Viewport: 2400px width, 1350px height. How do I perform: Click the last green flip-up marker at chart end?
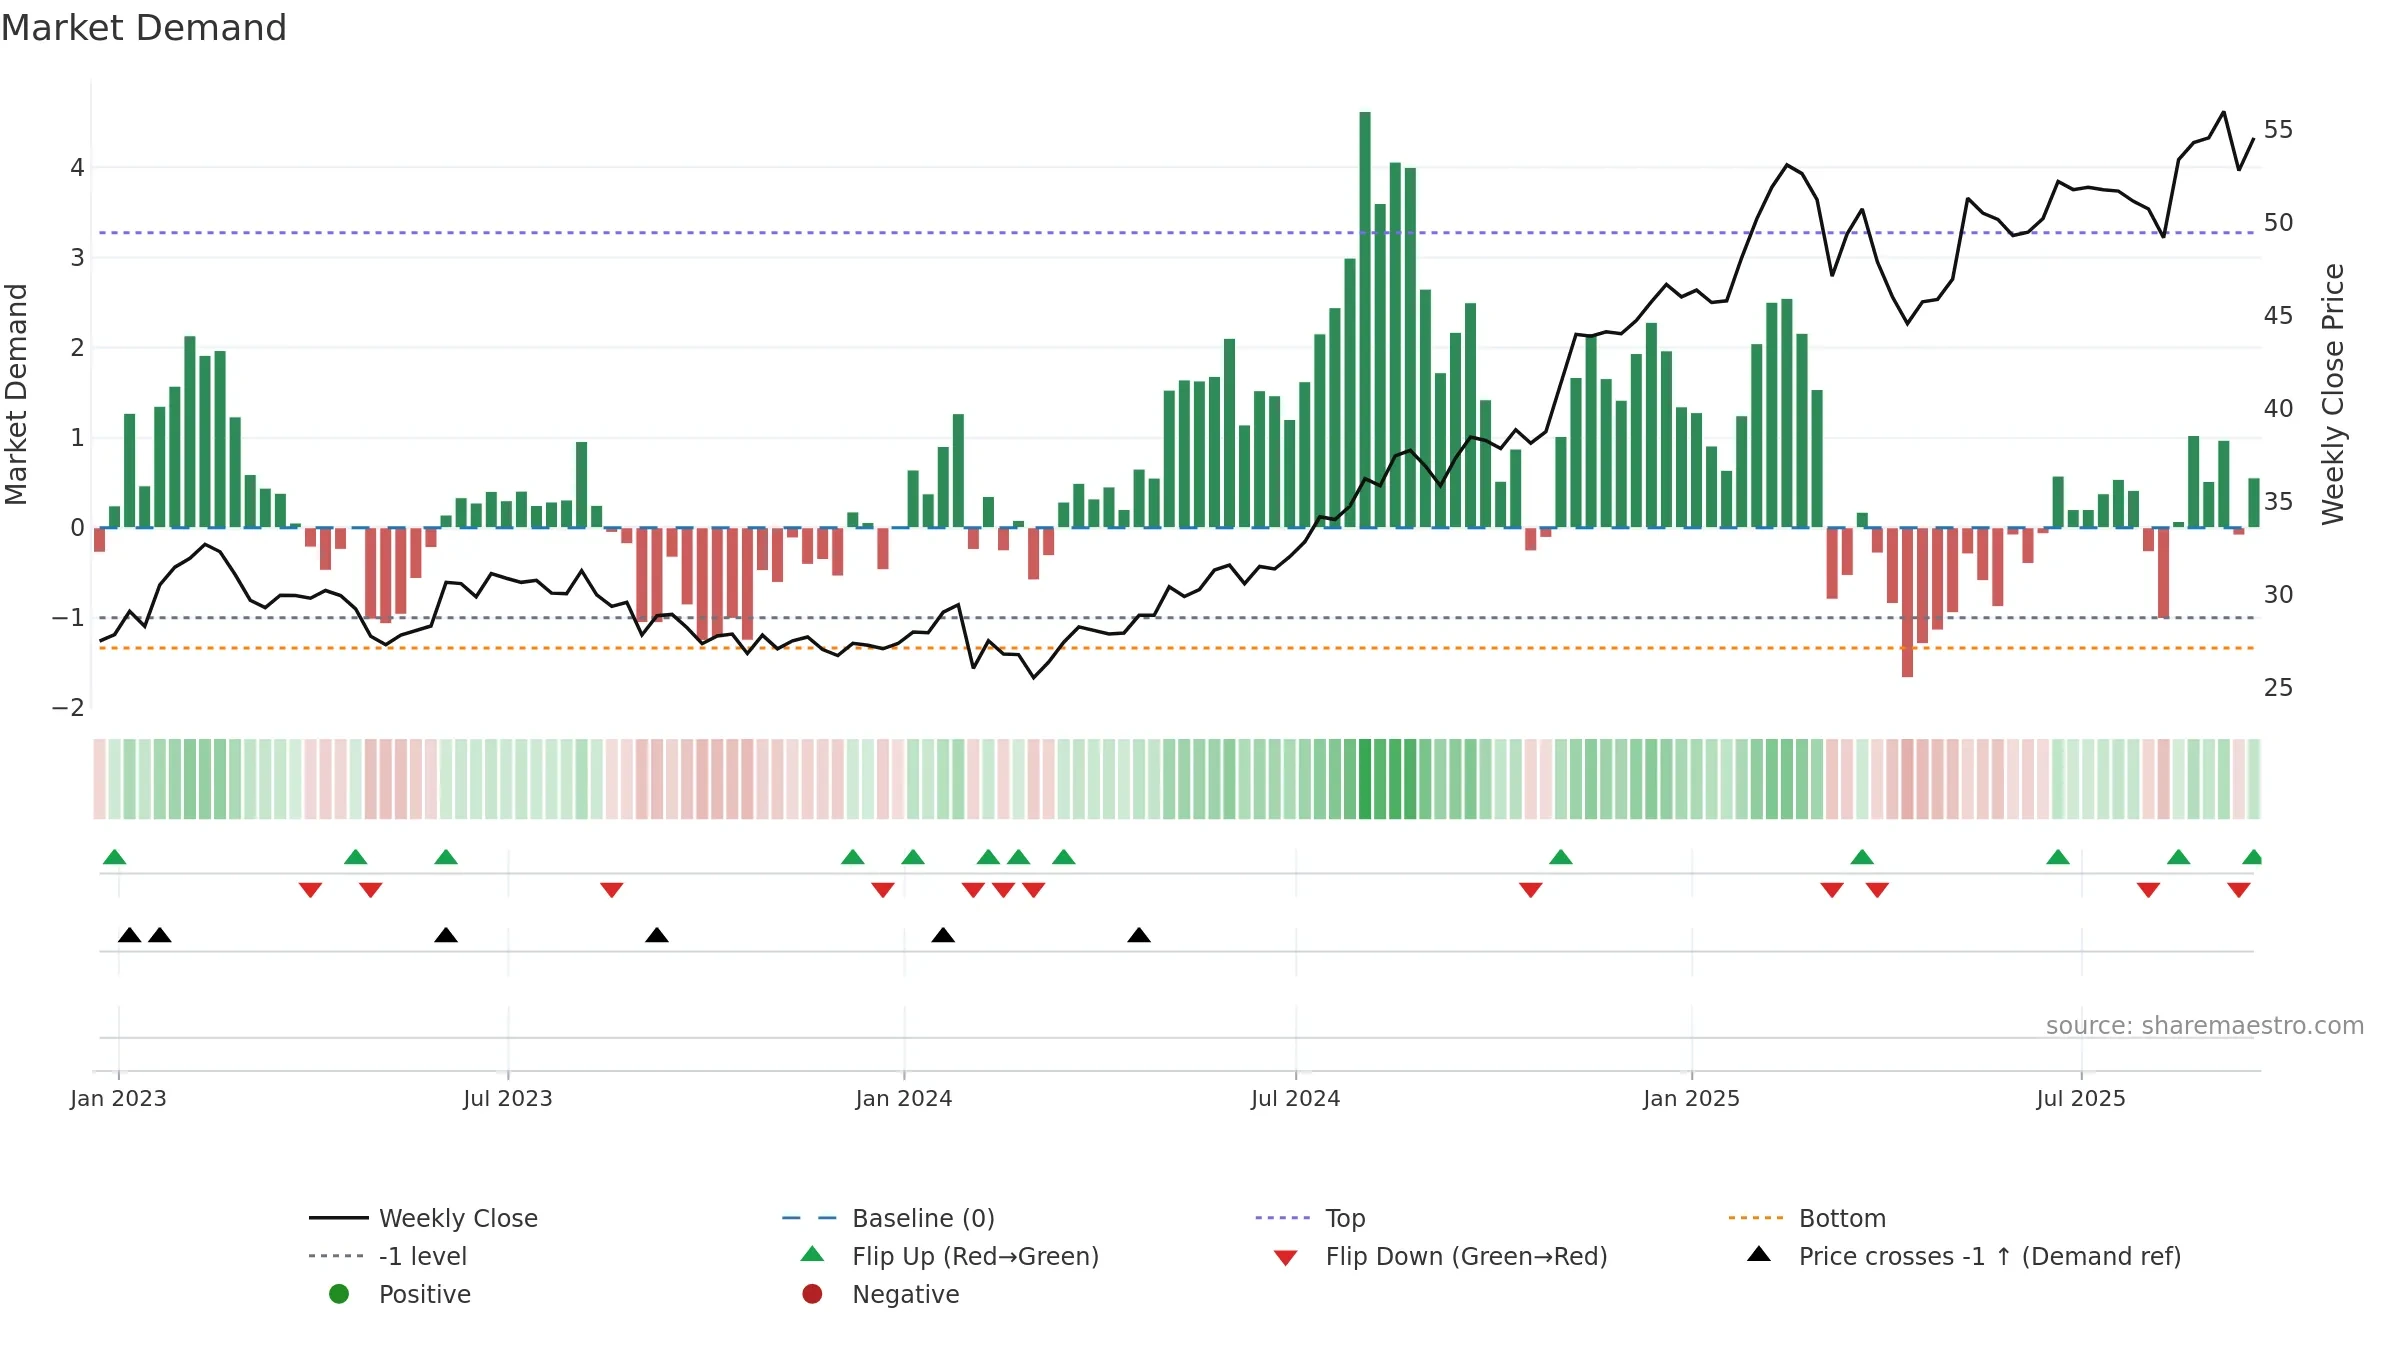2253,857
